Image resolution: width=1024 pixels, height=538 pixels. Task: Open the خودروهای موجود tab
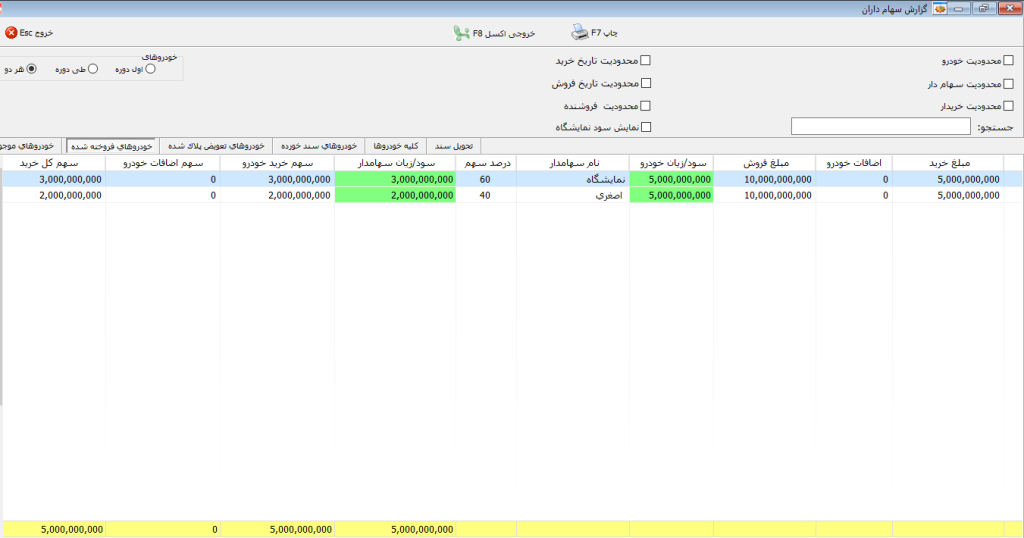[x=29, y=146]
